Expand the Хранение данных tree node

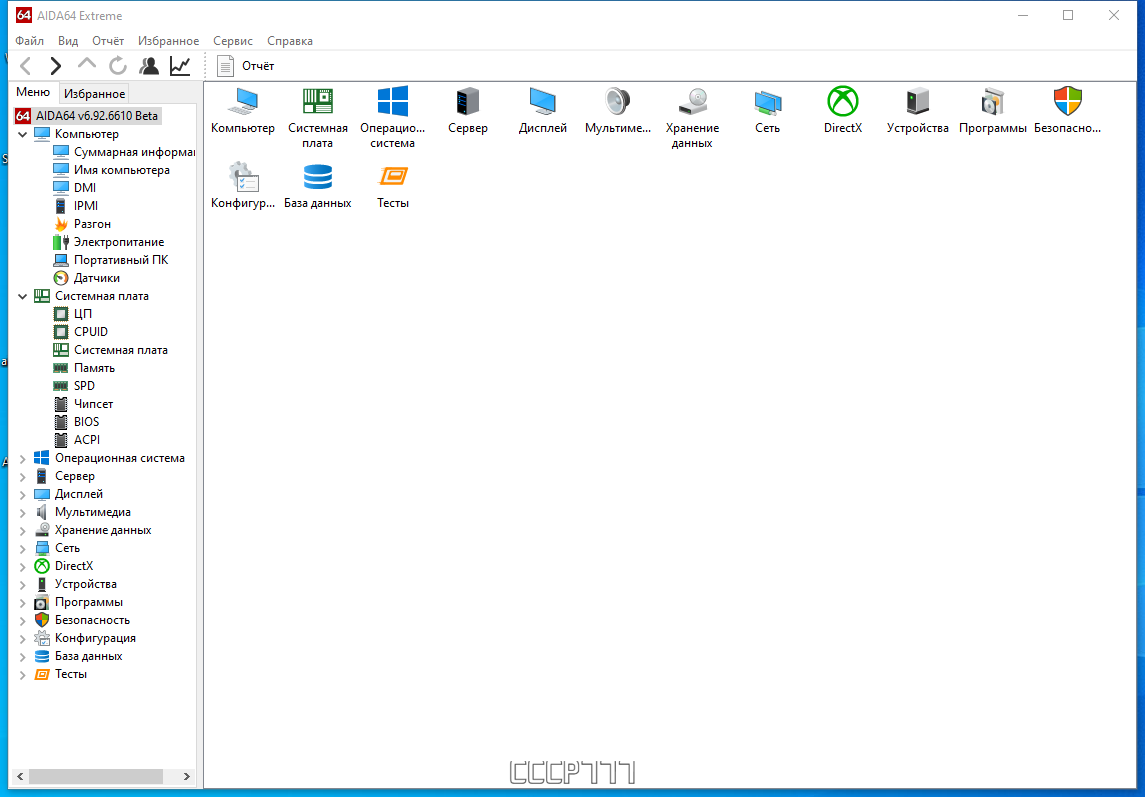click(23, 530)
